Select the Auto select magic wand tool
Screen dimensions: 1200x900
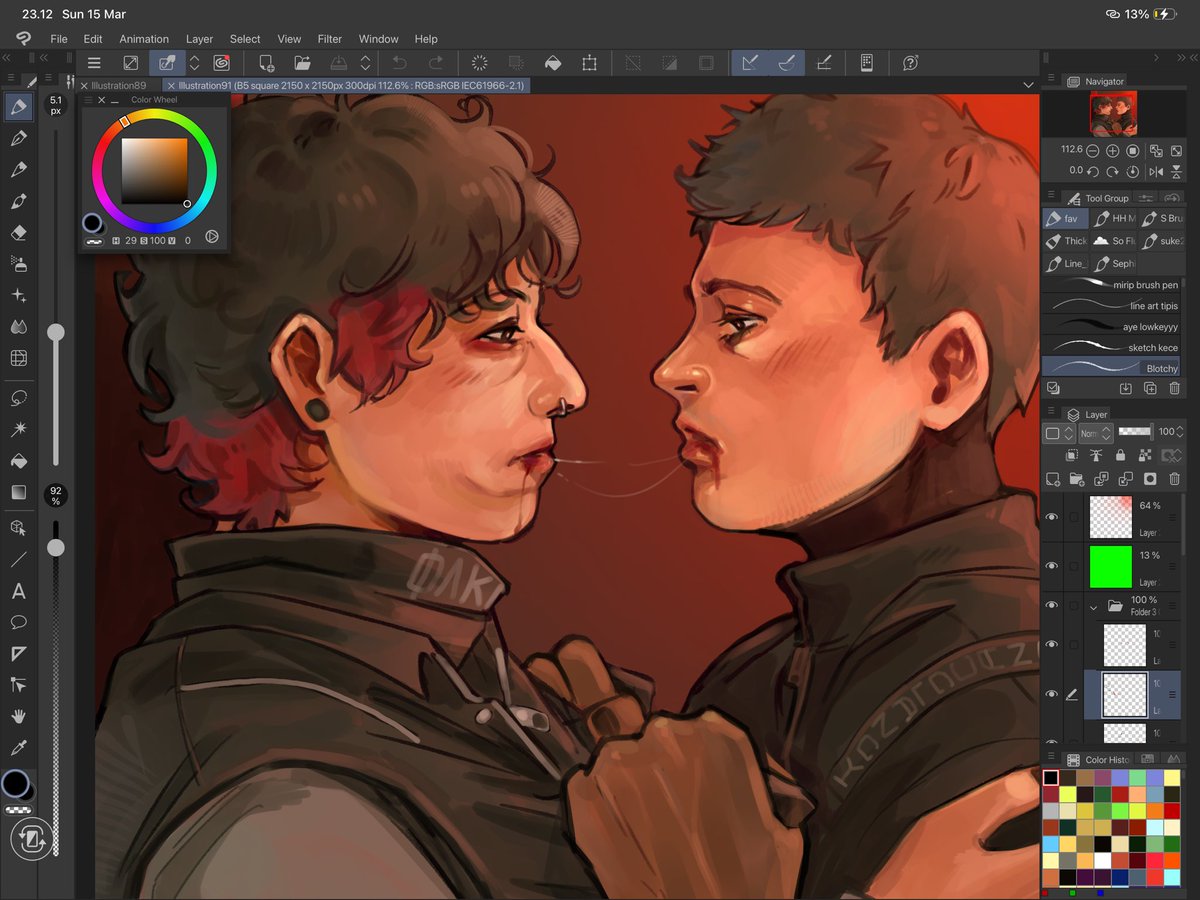pyautogui.click(x=18, y=429)
